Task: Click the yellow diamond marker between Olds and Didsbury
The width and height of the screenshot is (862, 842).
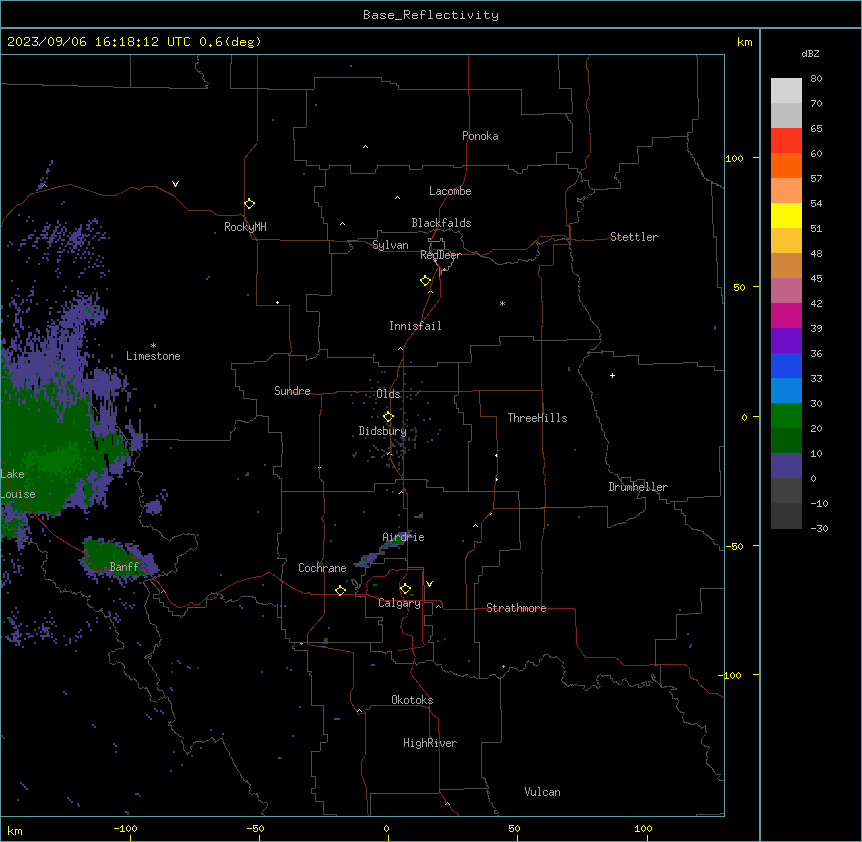Action: click(x=389, y=417)
